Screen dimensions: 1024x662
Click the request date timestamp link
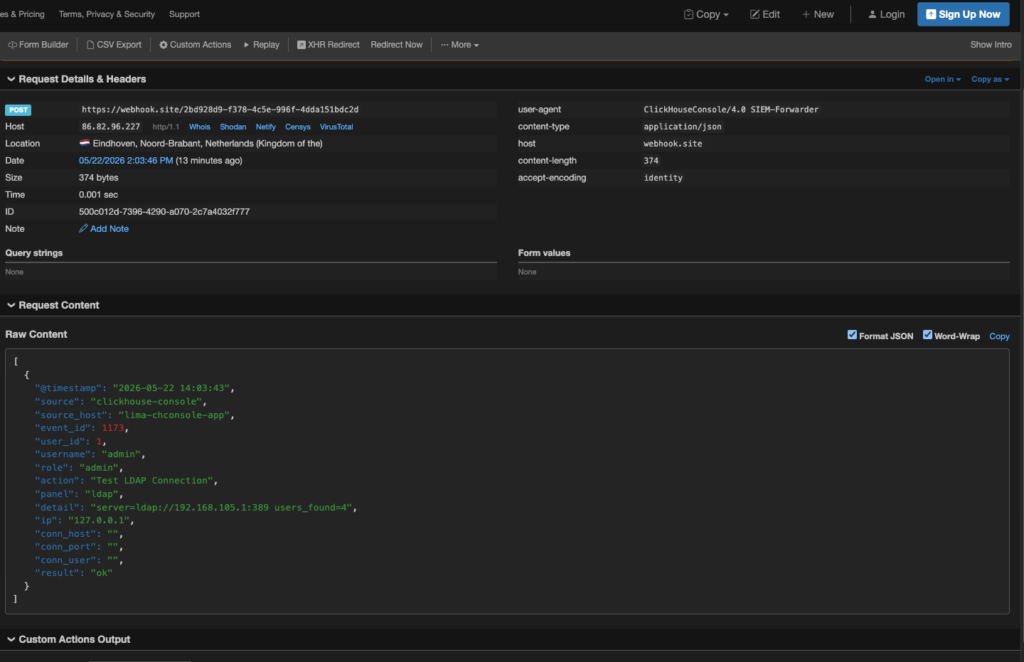125,161
